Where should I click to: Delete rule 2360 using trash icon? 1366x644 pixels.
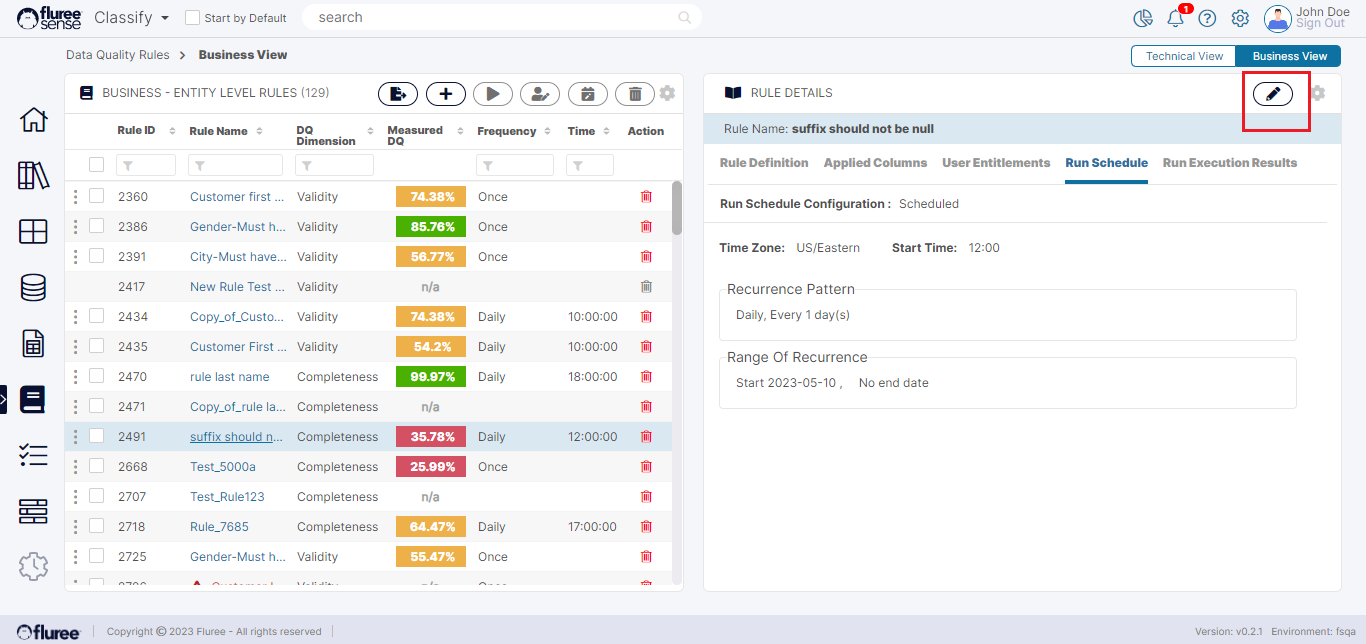pos(646,197)
